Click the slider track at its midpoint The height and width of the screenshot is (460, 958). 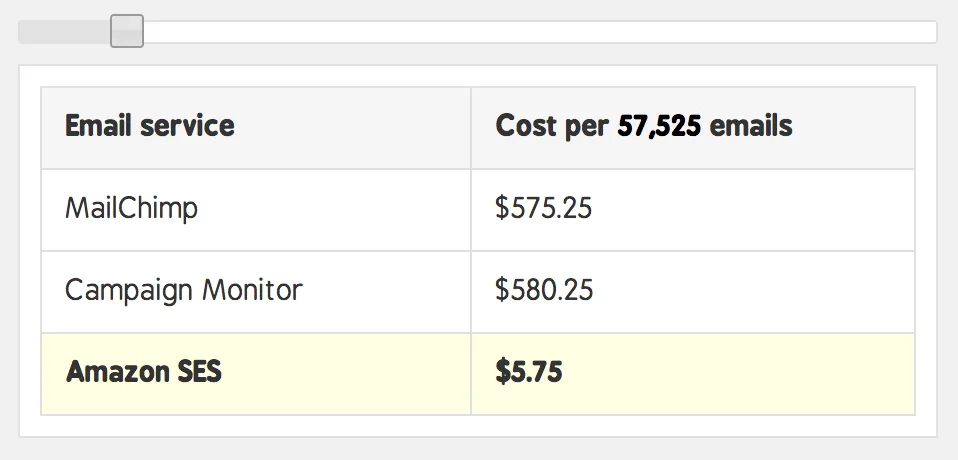click(x=478, y=32)
